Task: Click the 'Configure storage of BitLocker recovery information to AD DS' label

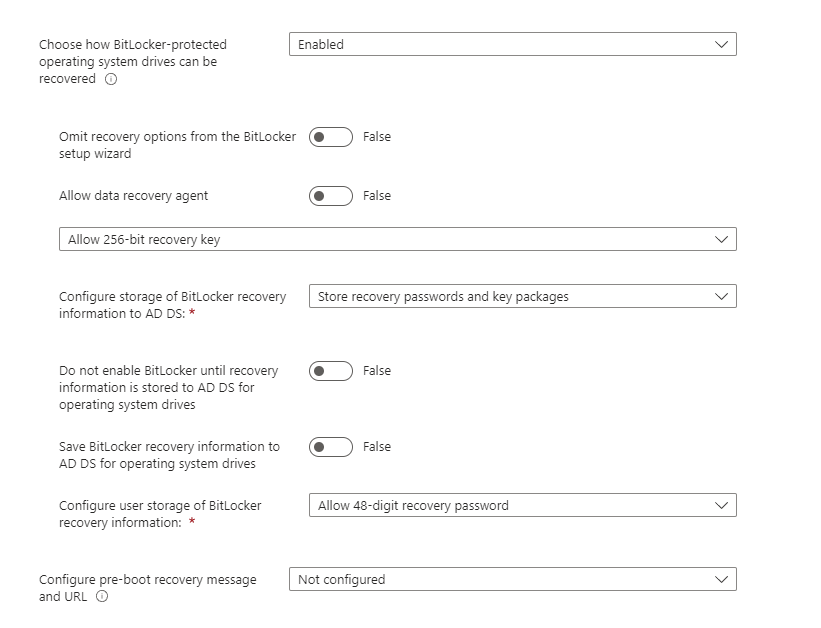Action: tap(173, 305)
